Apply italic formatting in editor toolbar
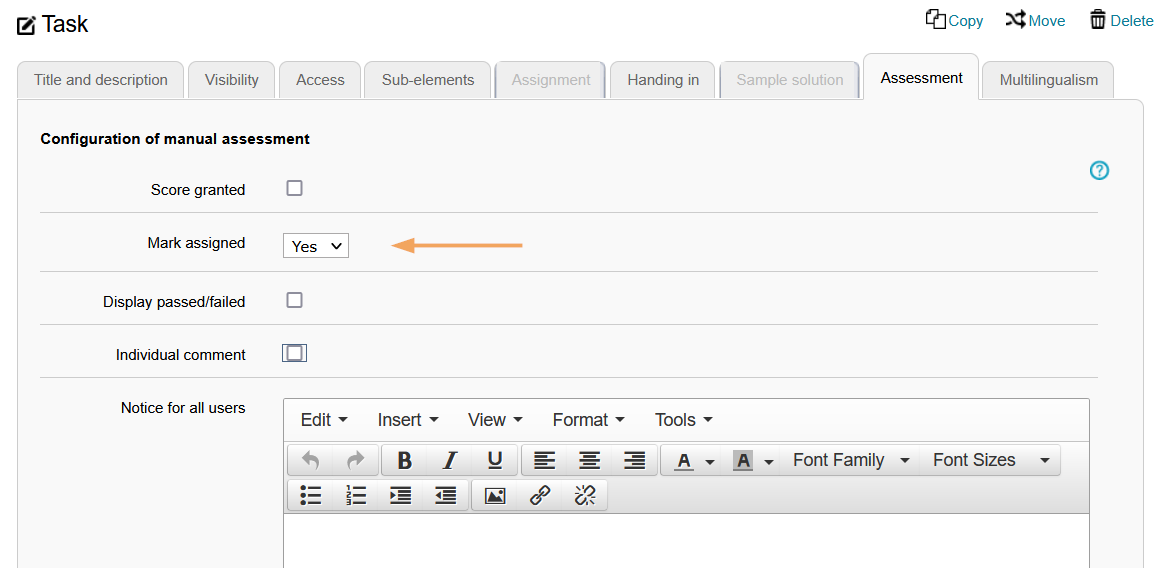The width and height of the screenshot is (1170, 568). click(450, 460)
